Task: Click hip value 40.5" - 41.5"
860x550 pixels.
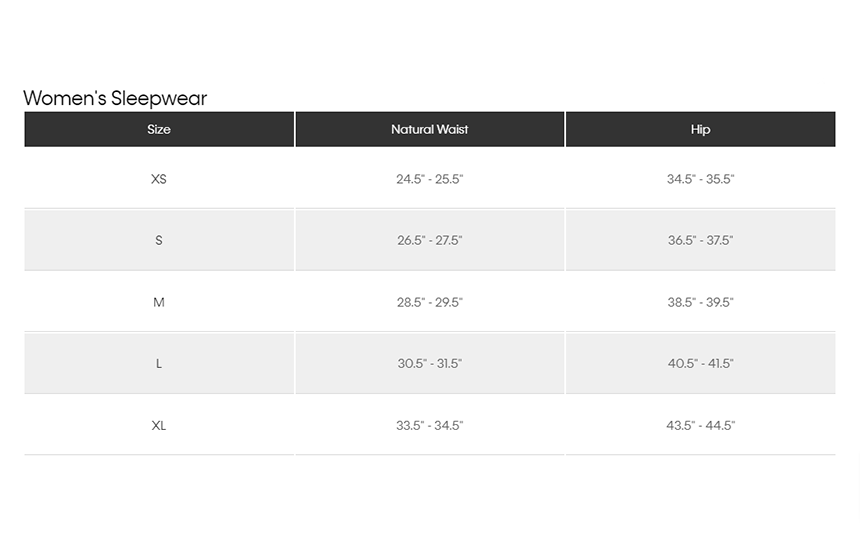Action: 700,364
